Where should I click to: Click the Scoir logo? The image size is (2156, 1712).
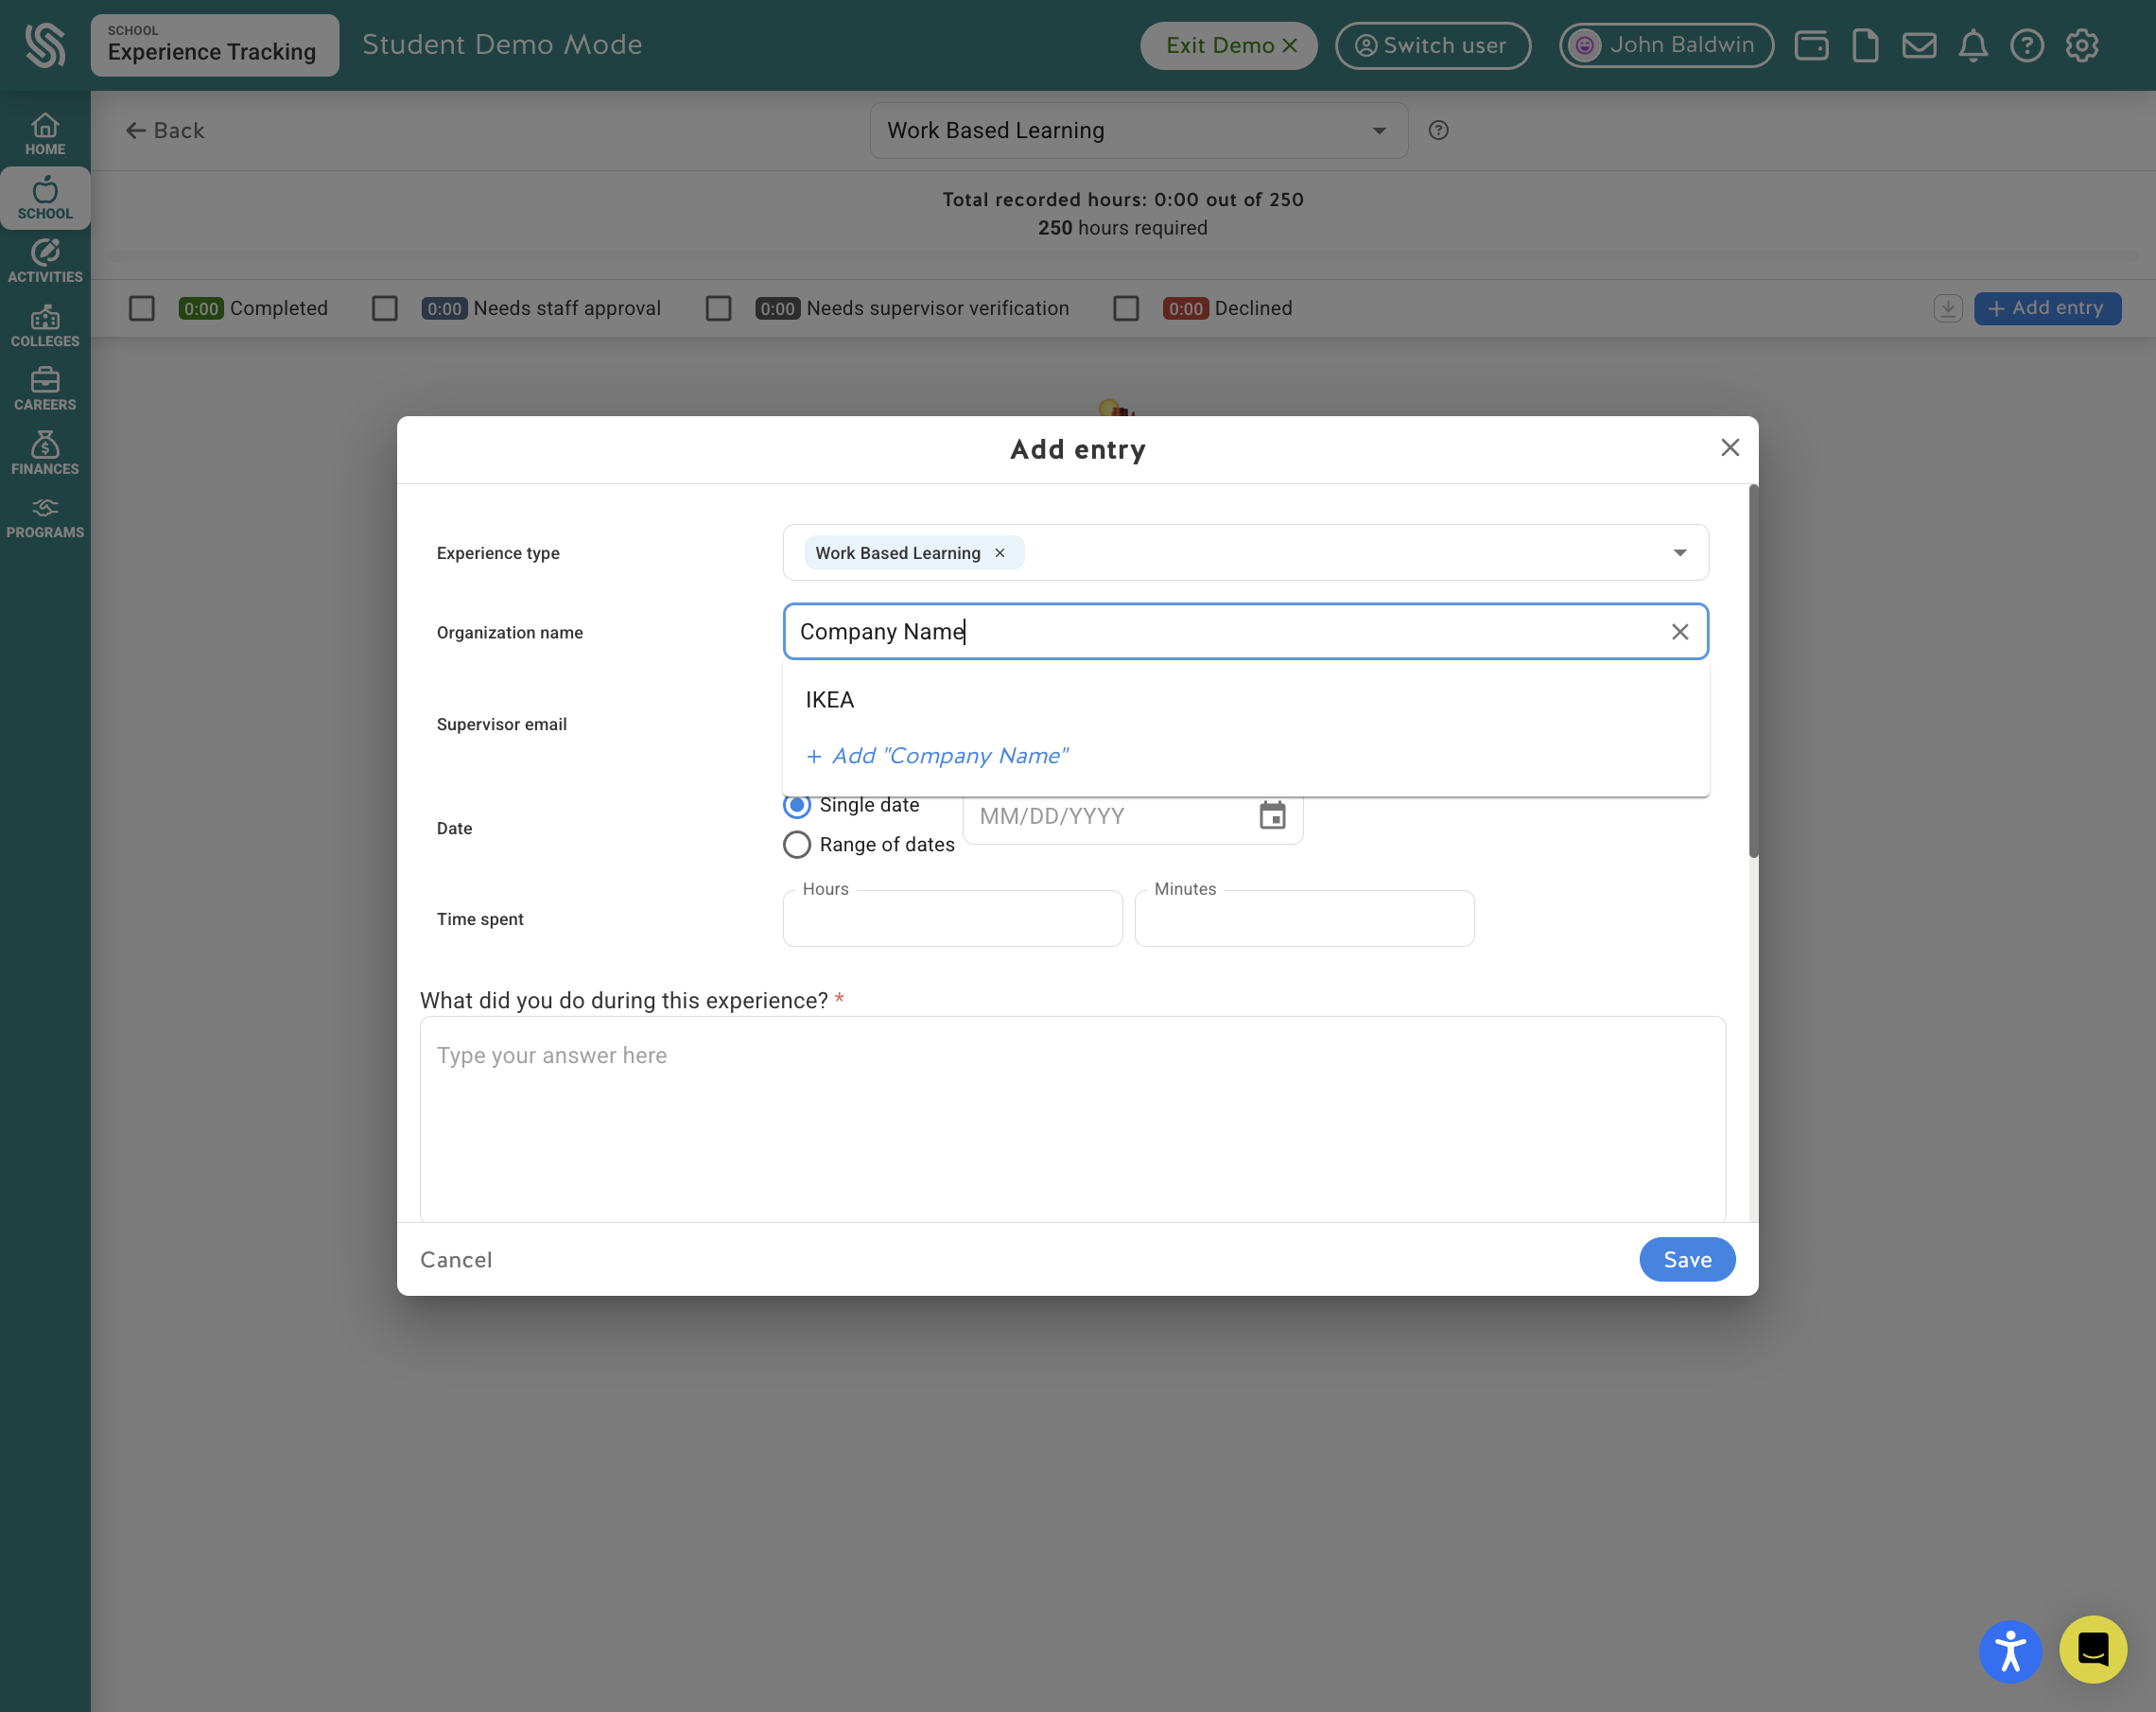[45, 45]
